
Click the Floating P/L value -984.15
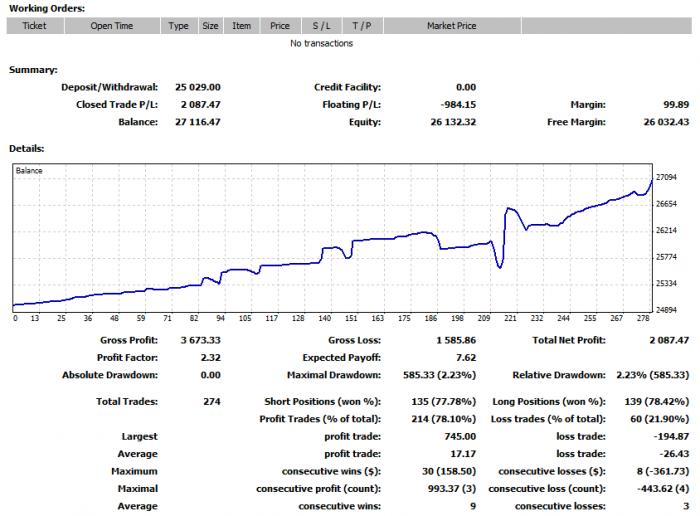click(458, 104)
